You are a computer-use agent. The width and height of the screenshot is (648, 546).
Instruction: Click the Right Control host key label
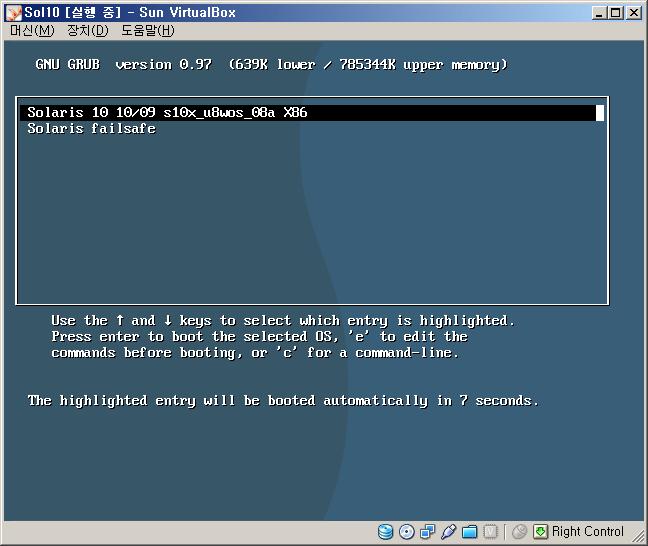588,532
